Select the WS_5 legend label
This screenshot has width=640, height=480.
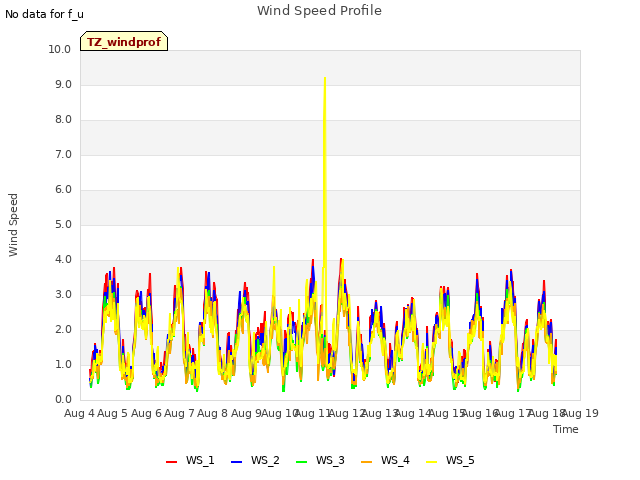click(460, 460)
